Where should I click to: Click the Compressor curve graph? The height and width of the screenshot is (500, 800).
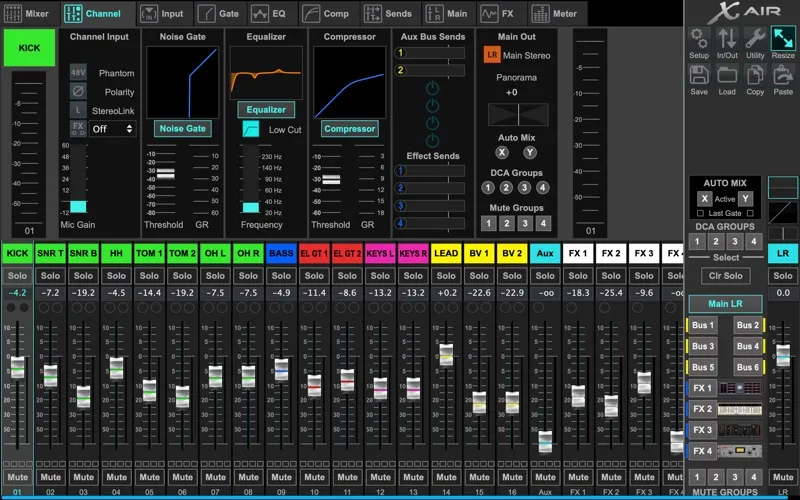point(349,82)
